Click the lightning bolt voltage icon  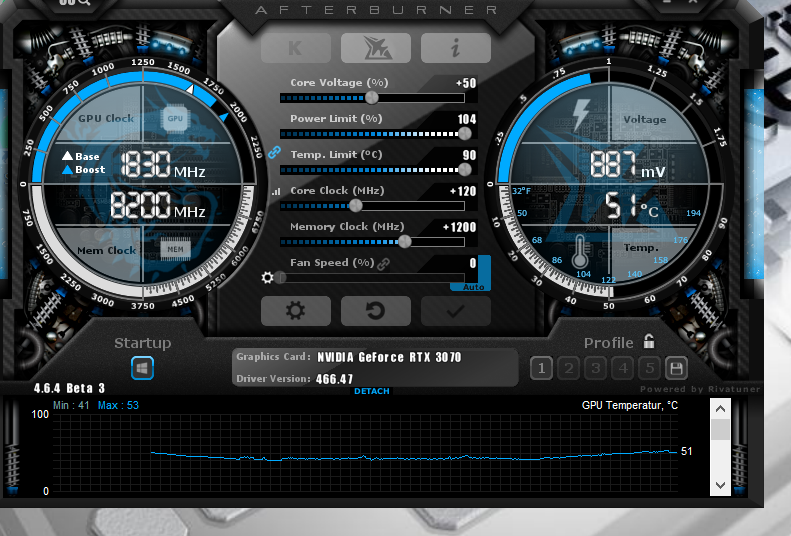(581, 114)
